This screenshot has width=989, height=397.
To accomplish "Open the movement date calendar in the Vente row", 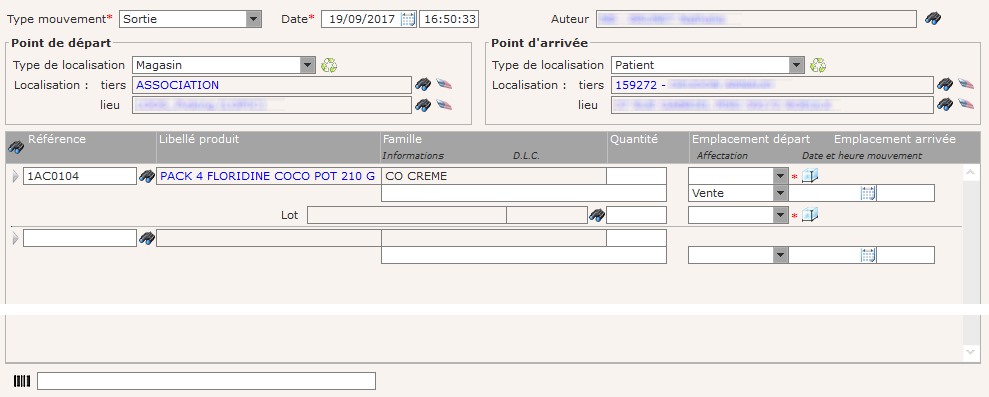I will coord(869,193).
